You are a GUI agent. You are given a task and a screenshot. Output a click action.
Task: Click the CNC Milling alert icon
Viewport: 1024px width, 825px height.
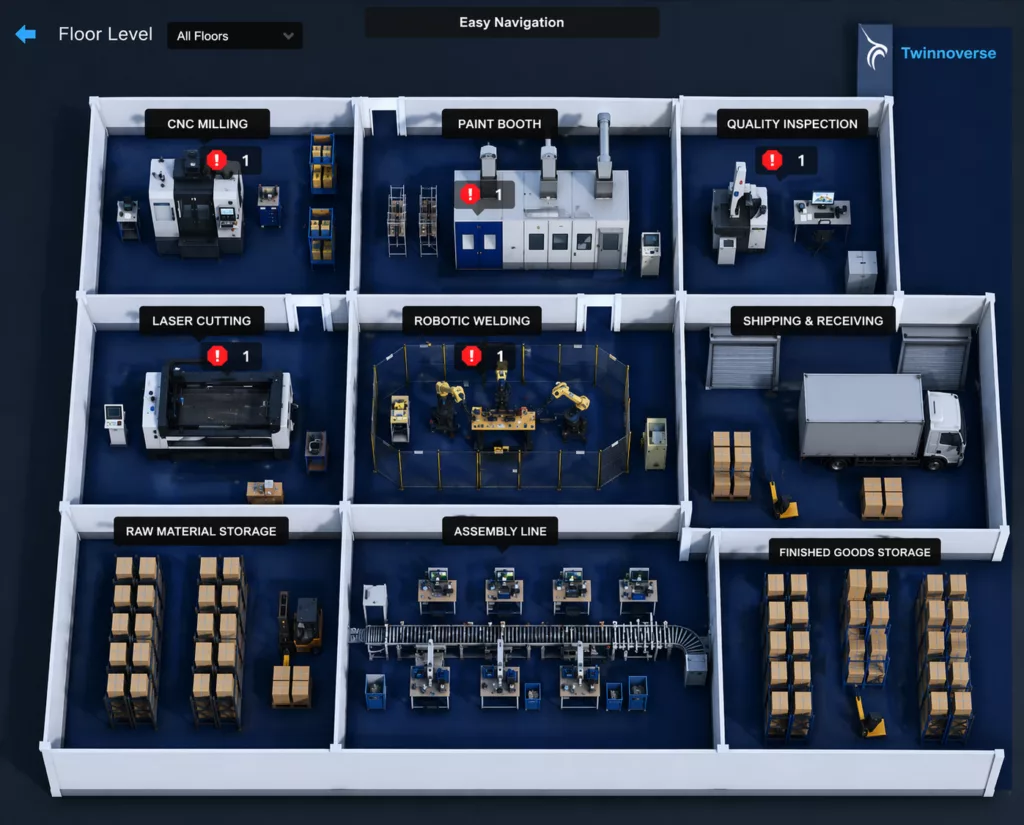(x=214, y=159)
